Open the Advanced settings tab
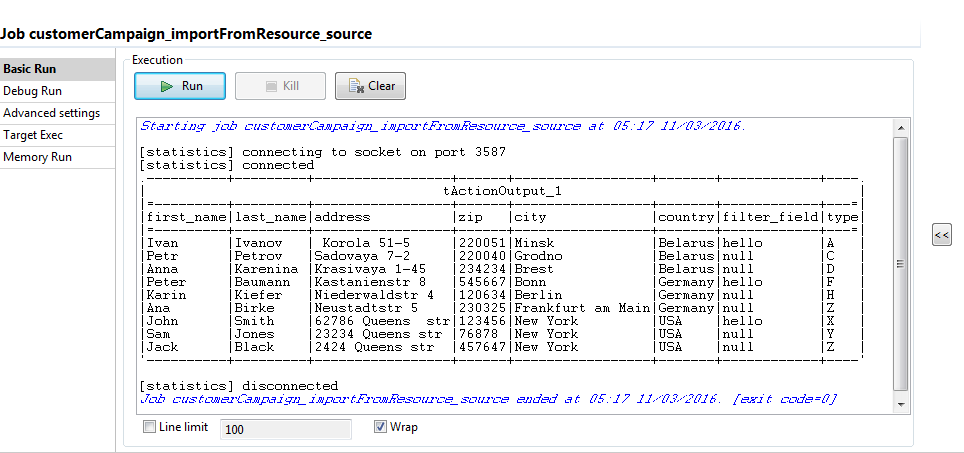 click(51, 113)
